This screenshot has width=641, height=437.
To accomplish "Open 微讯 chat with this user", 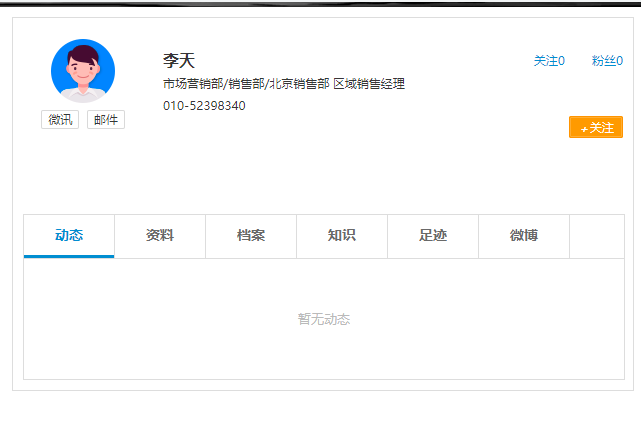I will 60,120.
